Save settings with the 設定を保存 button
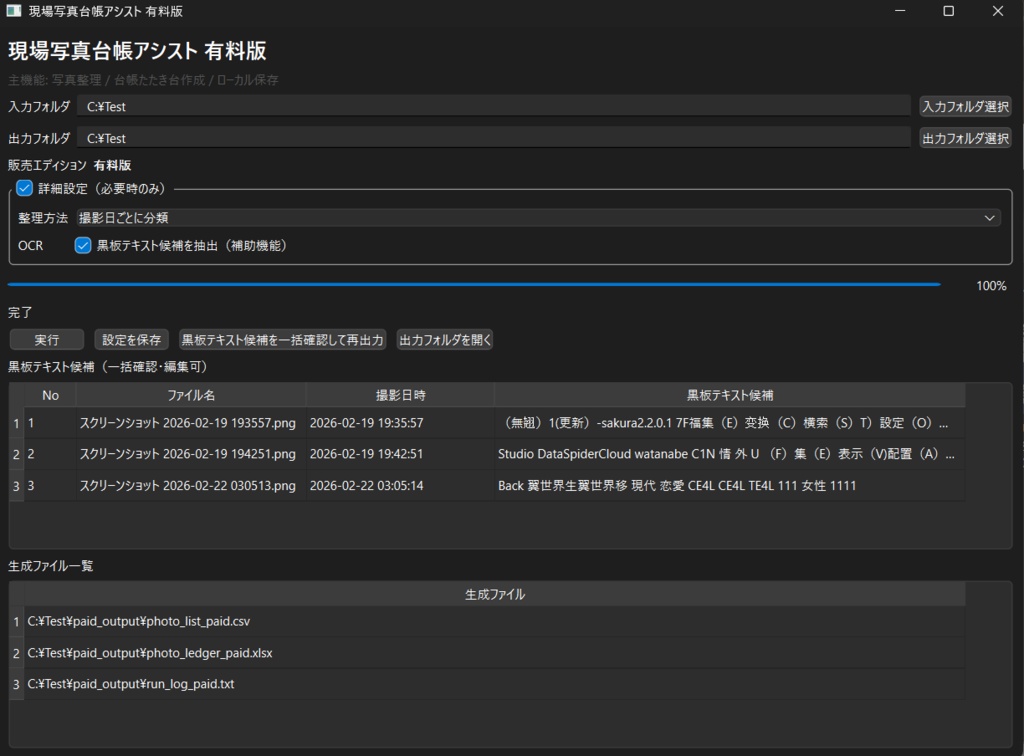This screenshot has width=1024, height=756. (132, 339)
